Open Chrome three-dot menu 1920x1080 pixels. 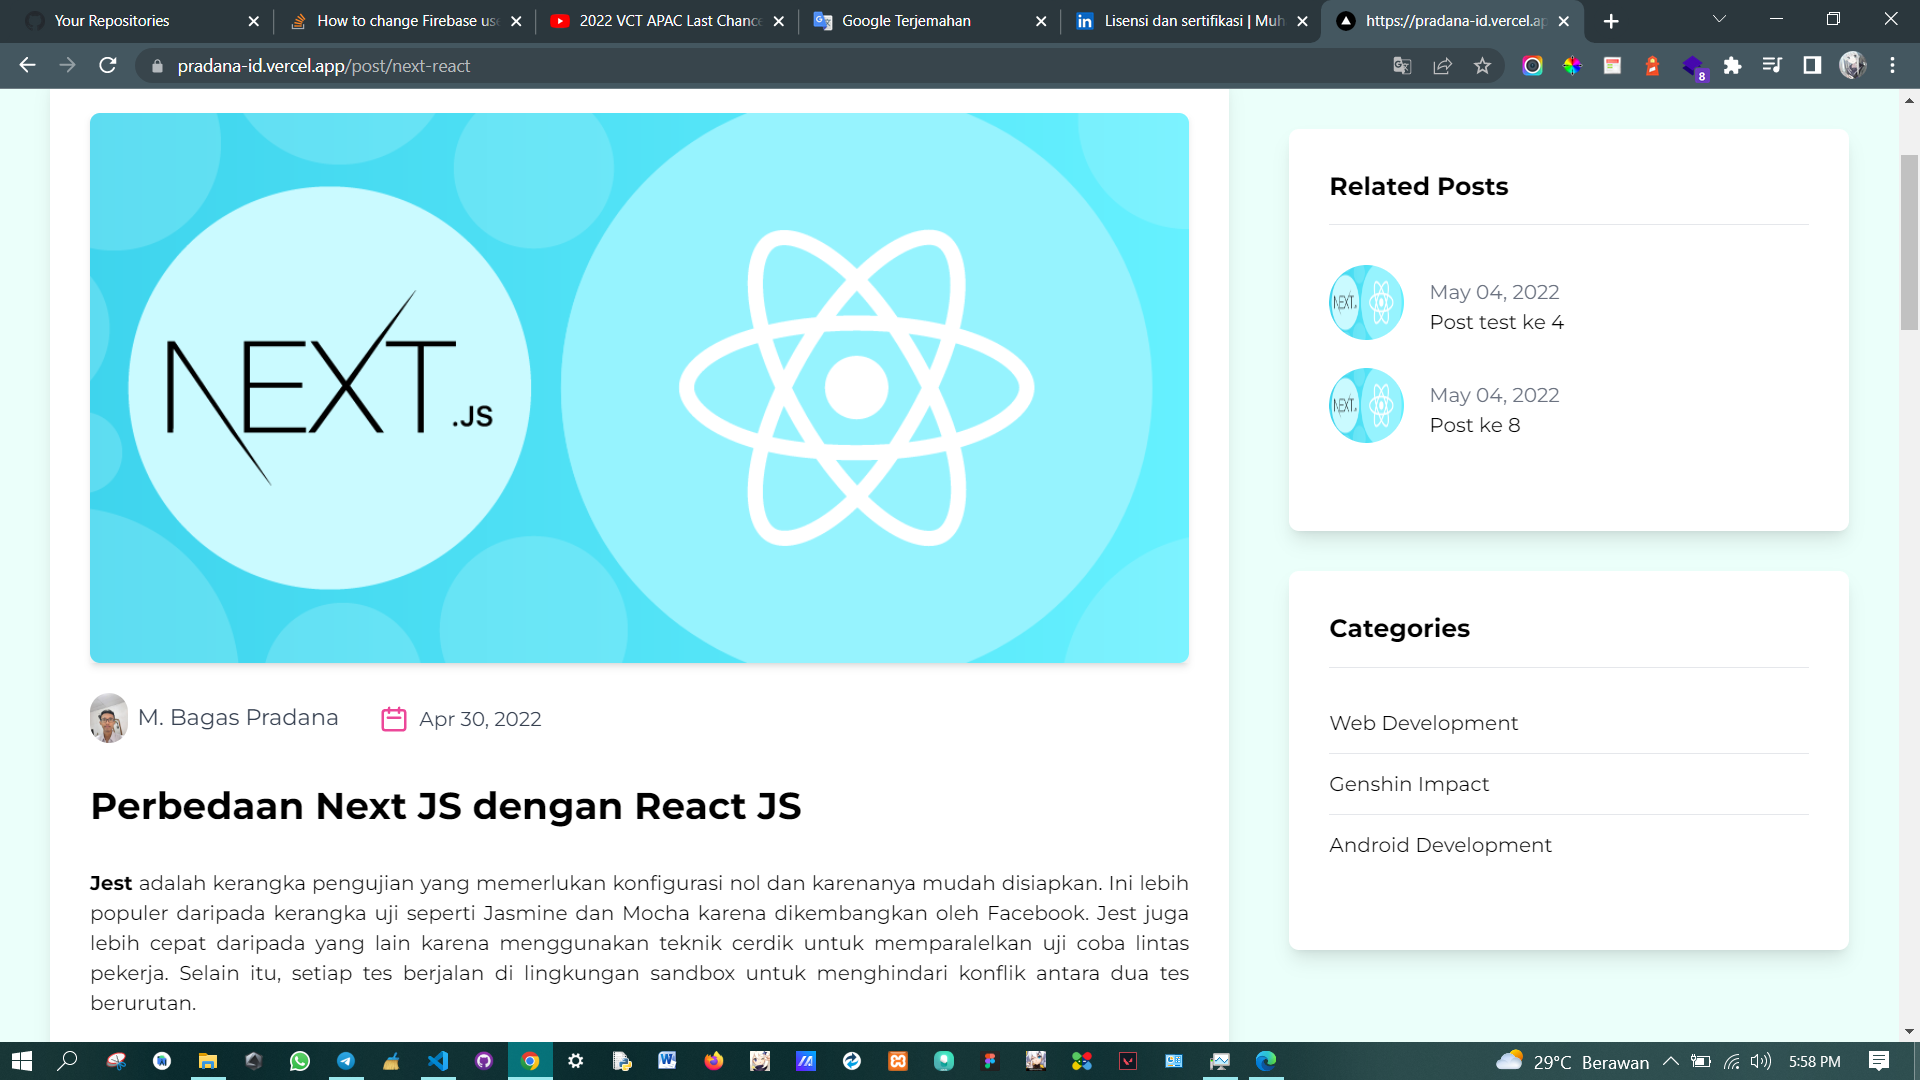[1892, 66]
